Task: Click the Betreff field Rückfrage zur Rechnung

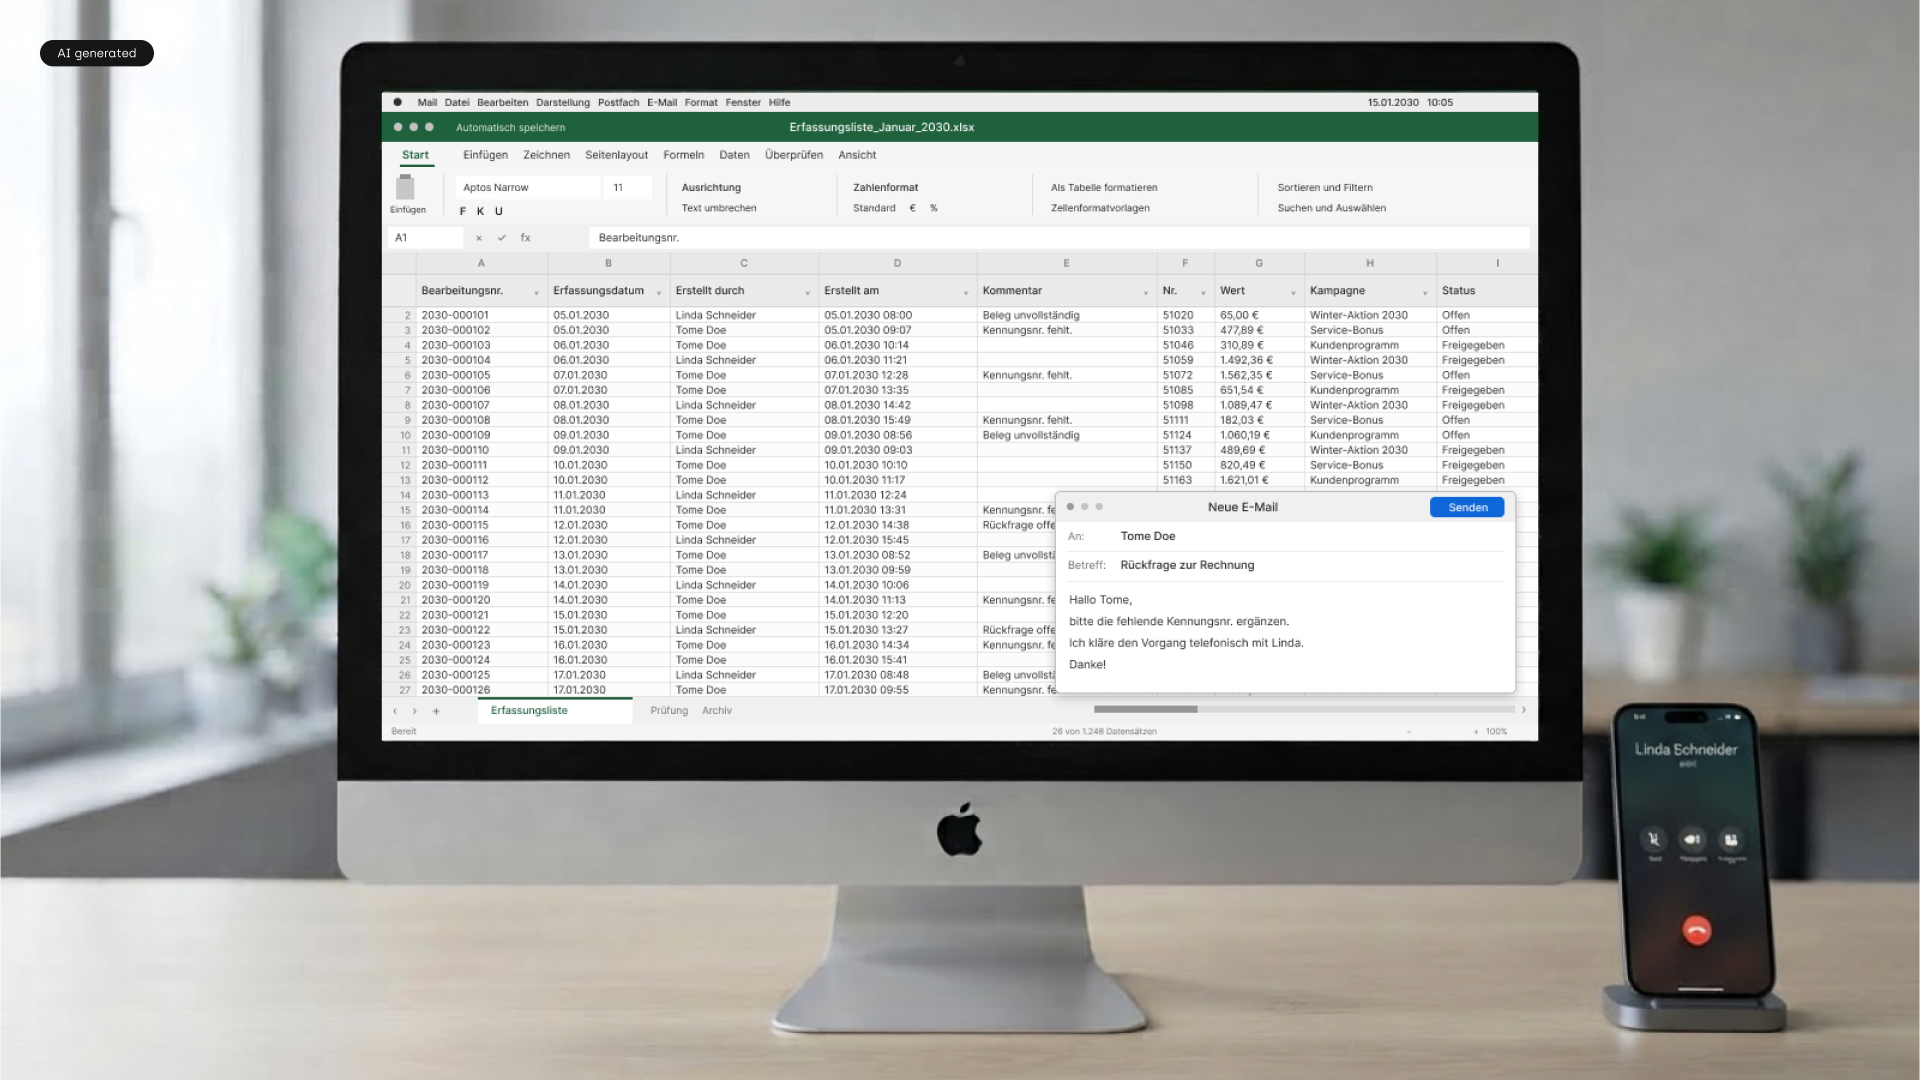Action: pos(1285,565)
